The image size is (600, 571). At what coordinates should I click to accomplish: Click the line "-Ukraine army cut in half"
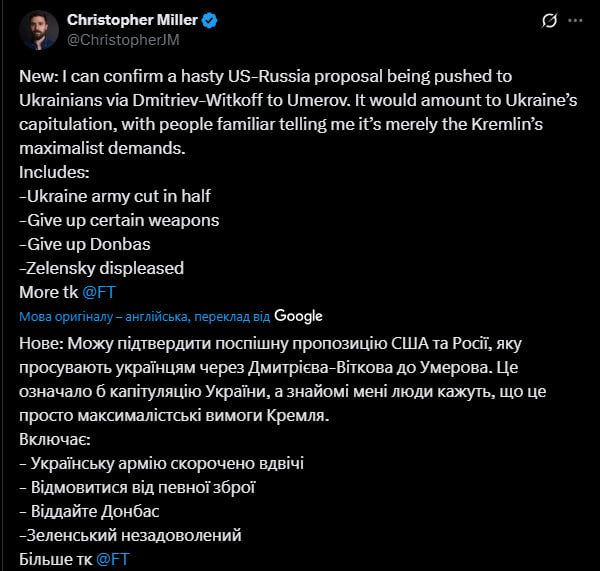tap(115, 196)
